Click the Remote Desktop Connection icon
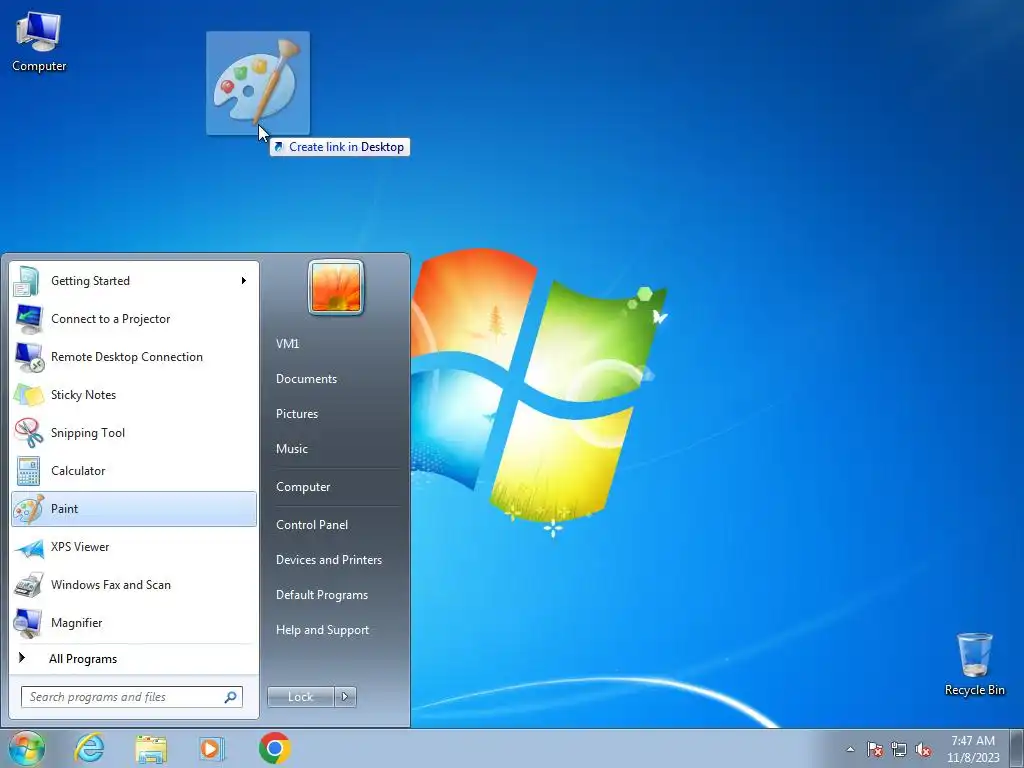 tap(28, 357)
